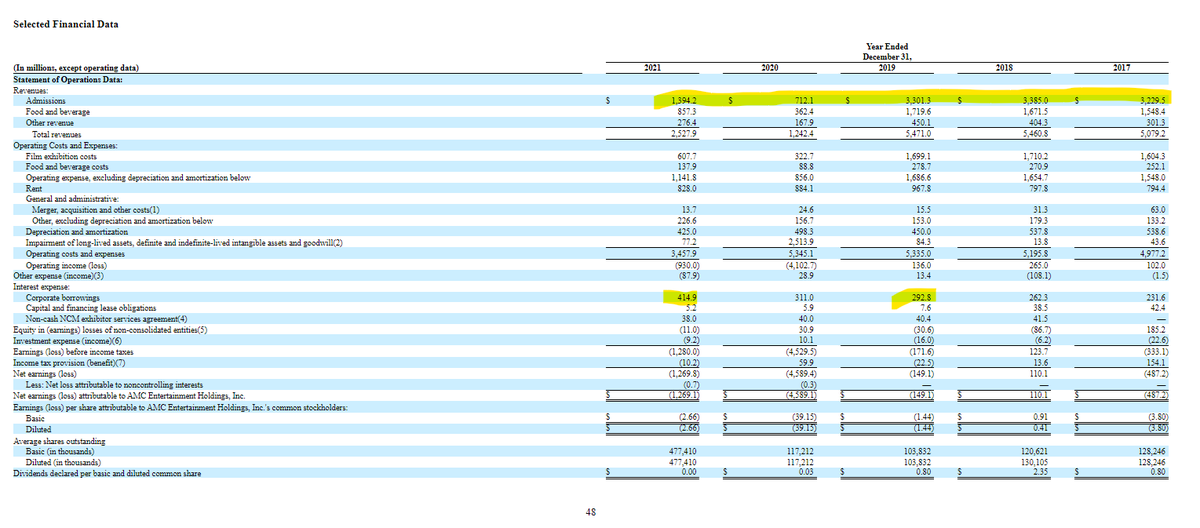Click '(In millions, except operating data)' label
This screenshot has height=528, width=1200.
coord(76,68)
